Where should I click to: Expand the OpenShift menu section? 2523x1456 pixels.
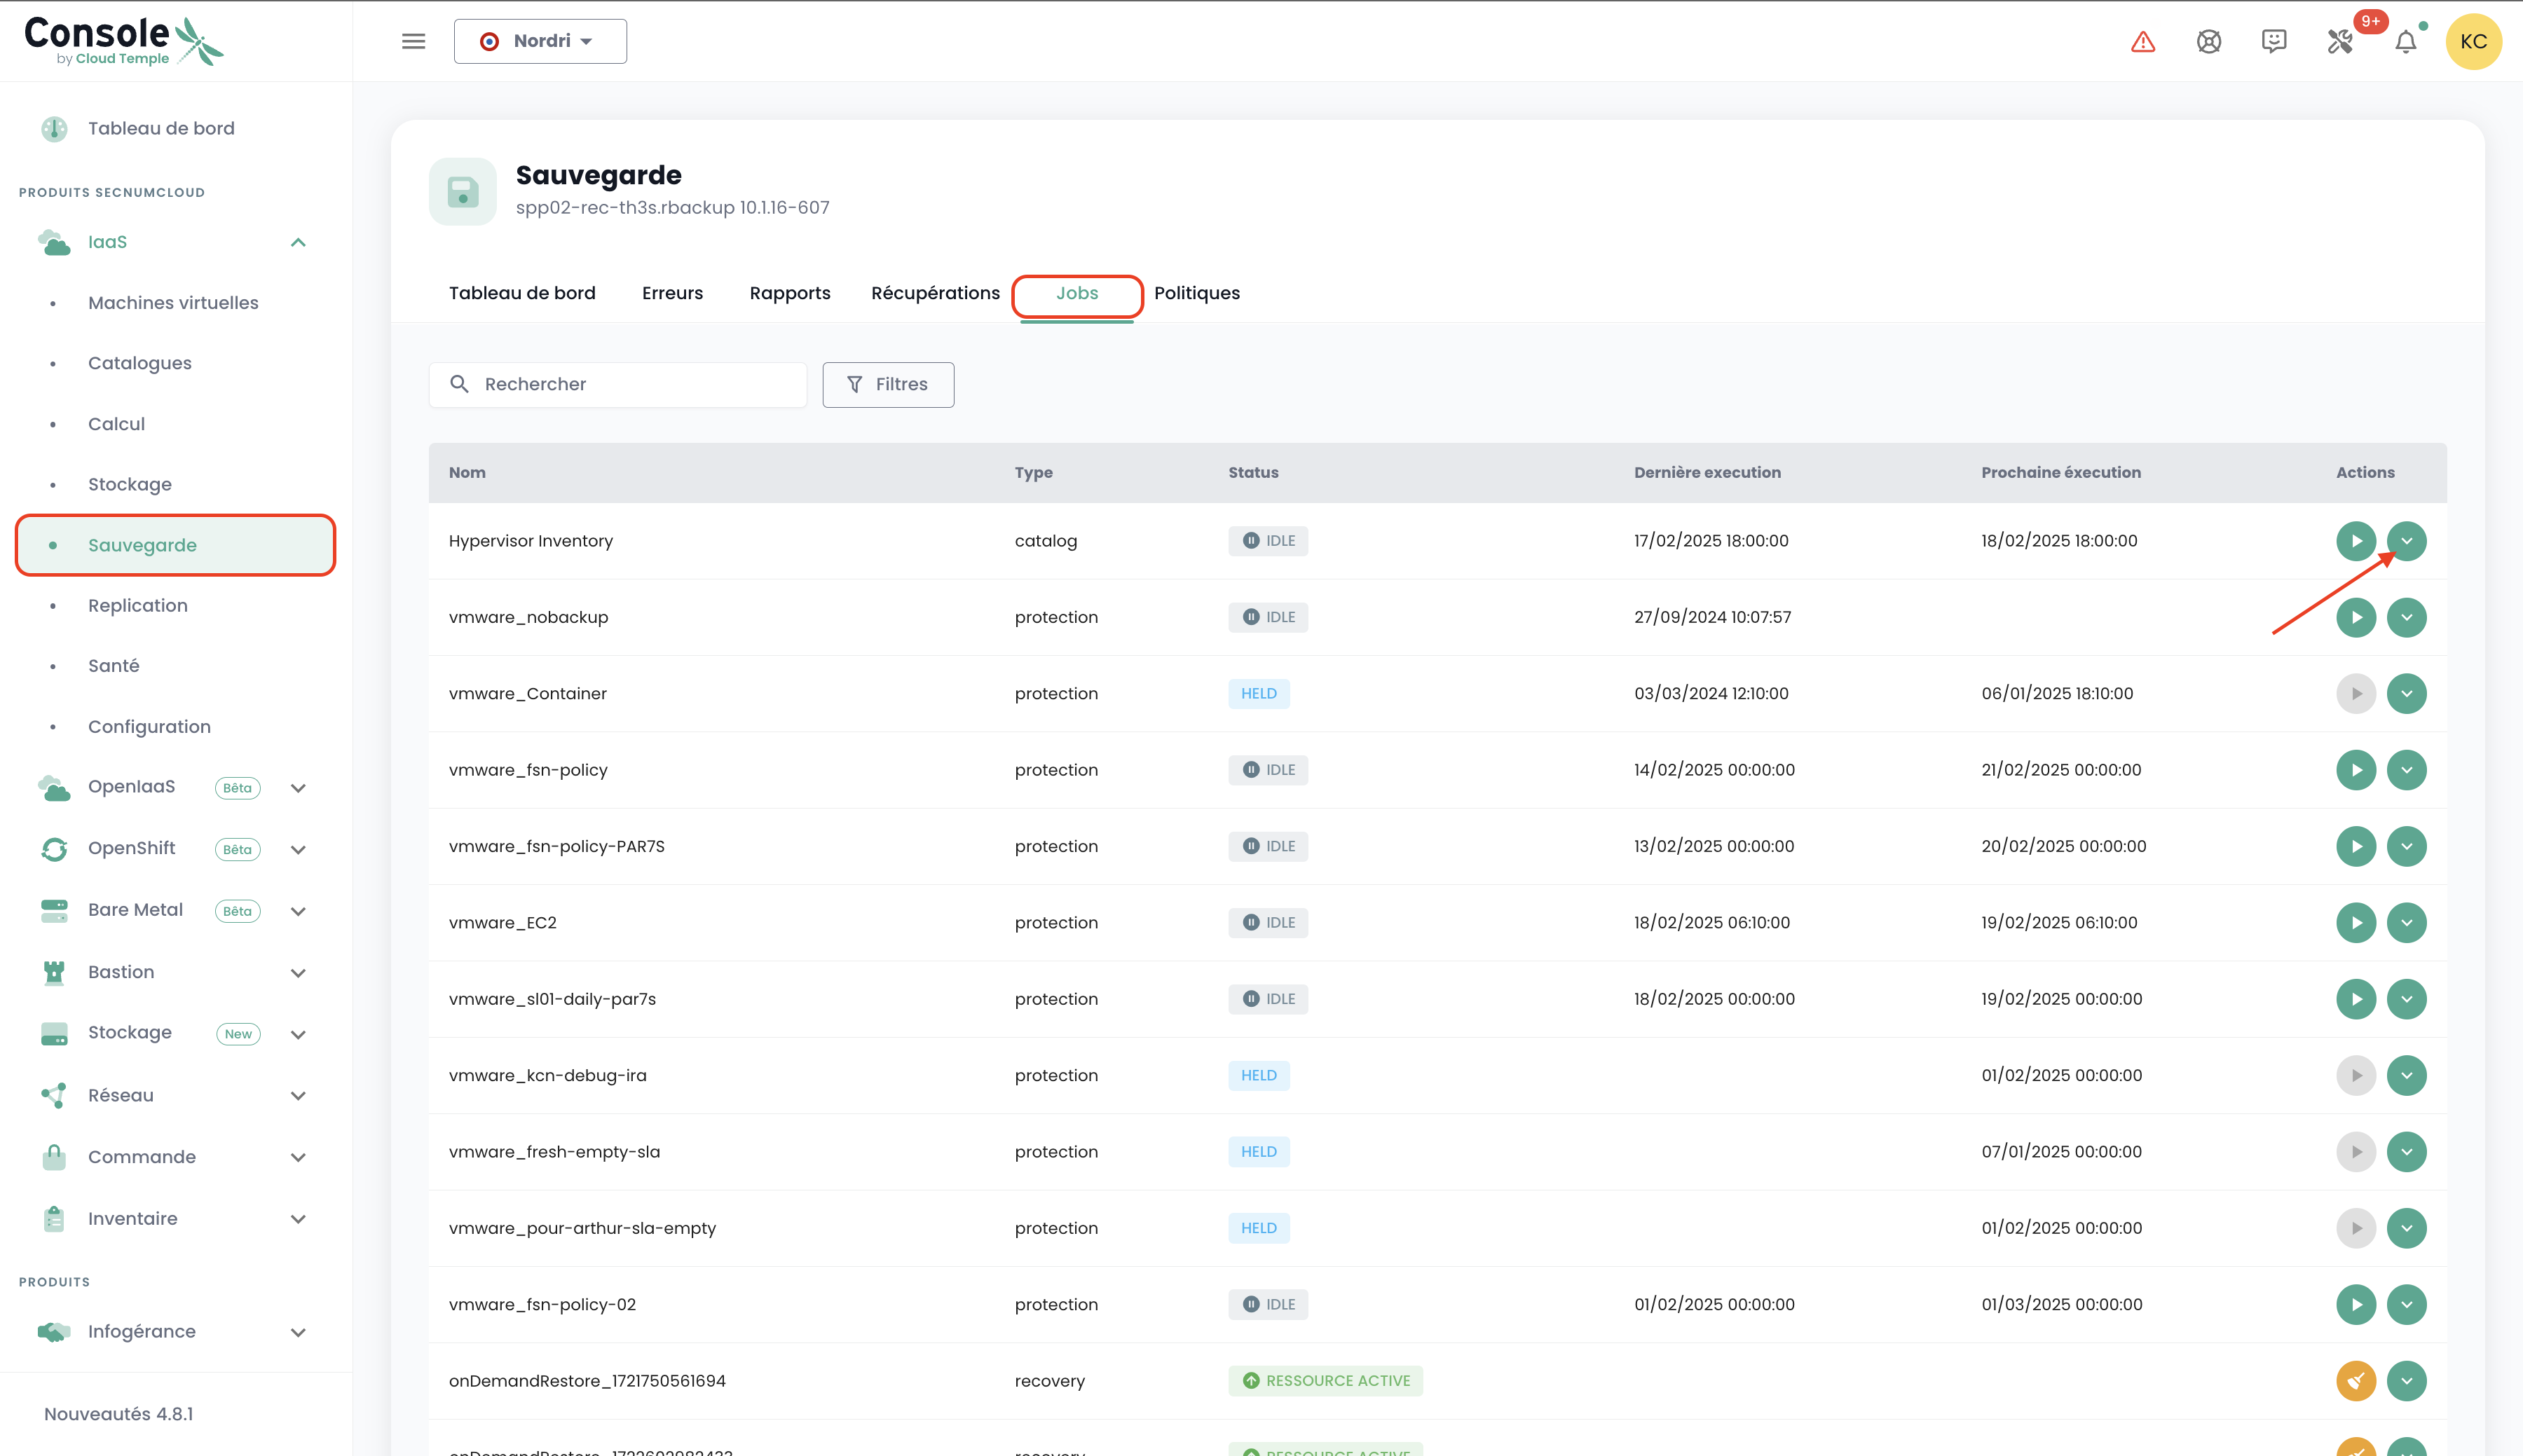(298, 849)
